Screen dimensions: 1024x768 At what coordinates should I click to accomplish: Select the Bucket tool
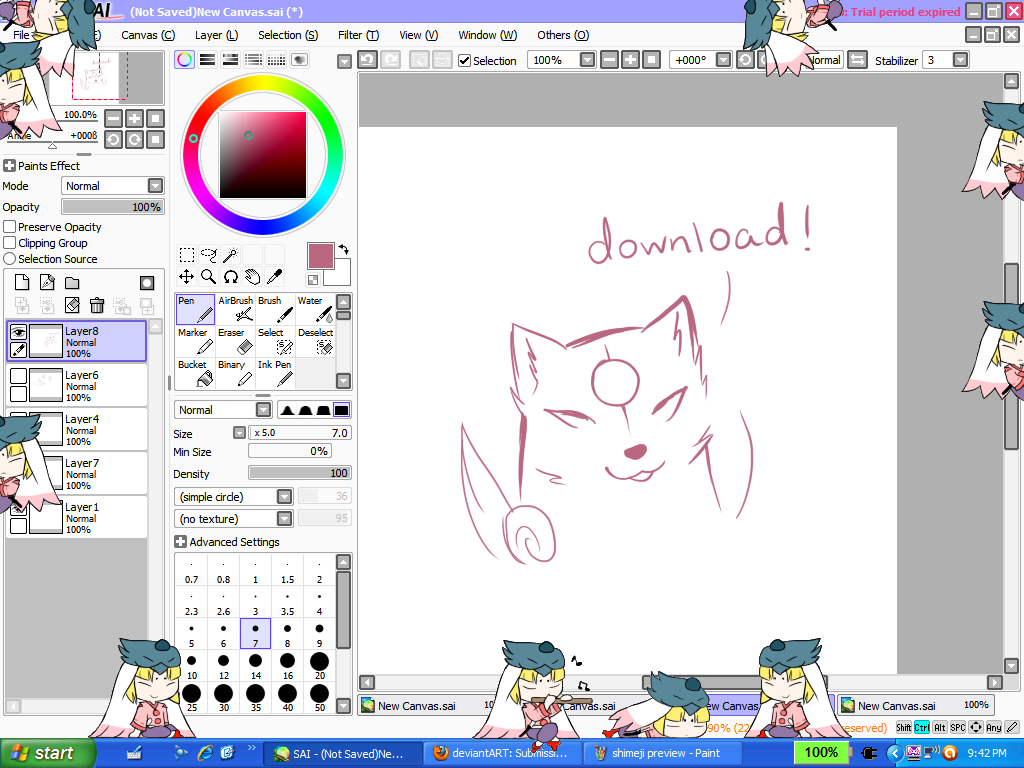tap(195, 373)
